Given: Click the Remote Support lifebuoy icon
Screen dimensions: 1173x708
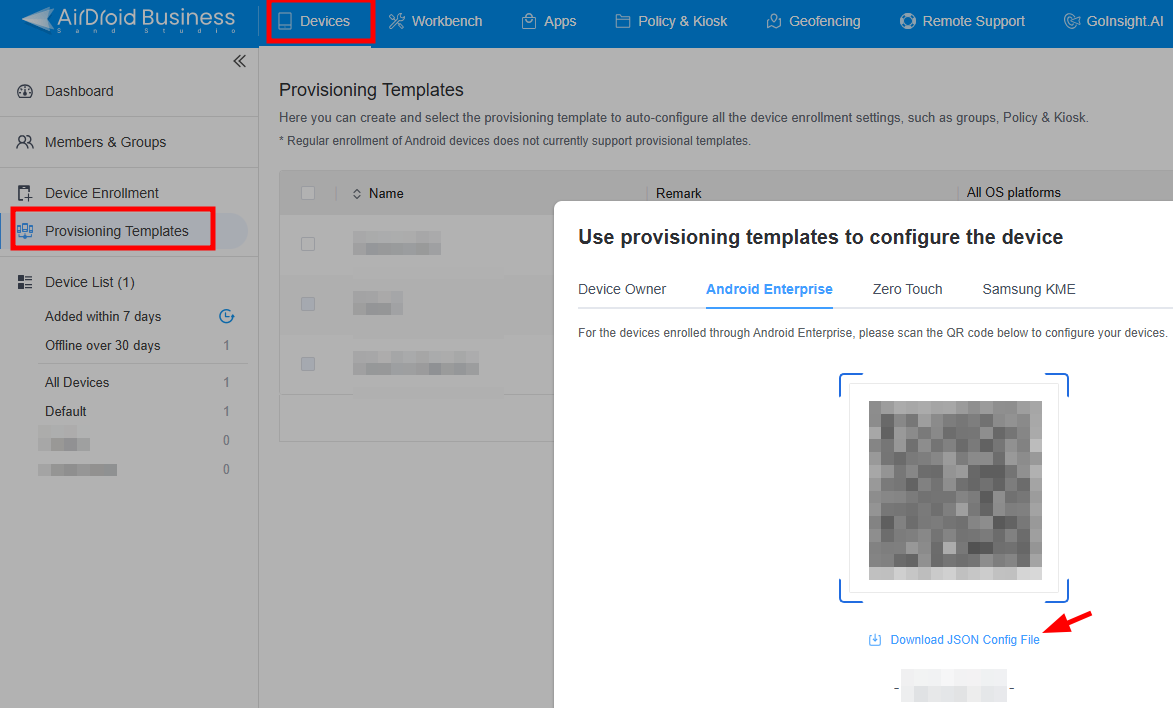Looking at the screenshot, I should [x=907, y=21].
